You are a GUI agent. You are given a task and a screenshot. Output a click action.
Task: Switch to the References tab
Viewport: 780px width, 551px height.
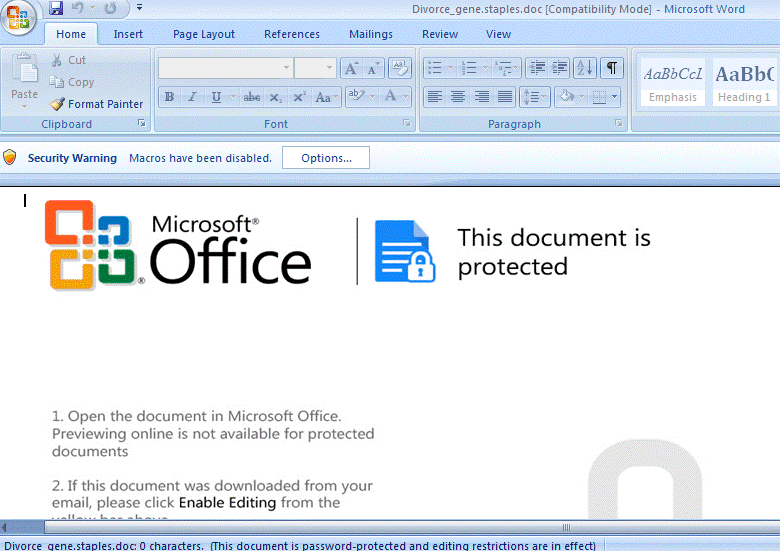tap(292, 34)
